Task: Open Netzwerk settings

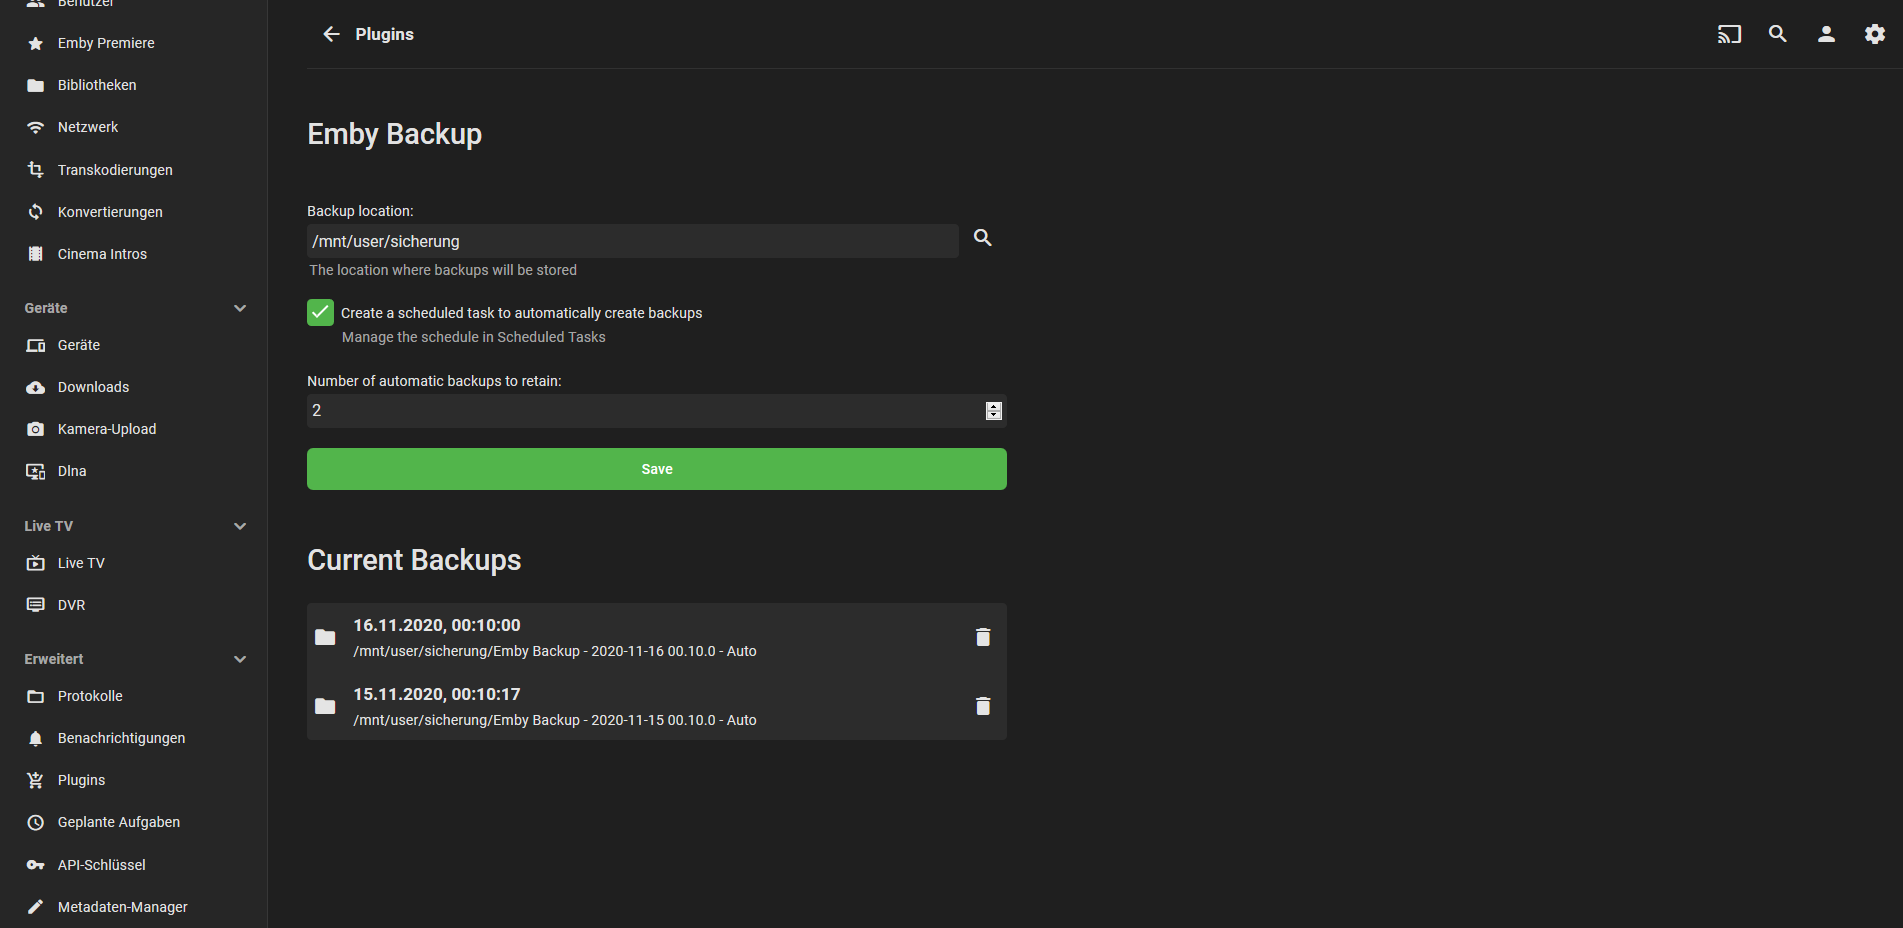Action: (88, 127)
